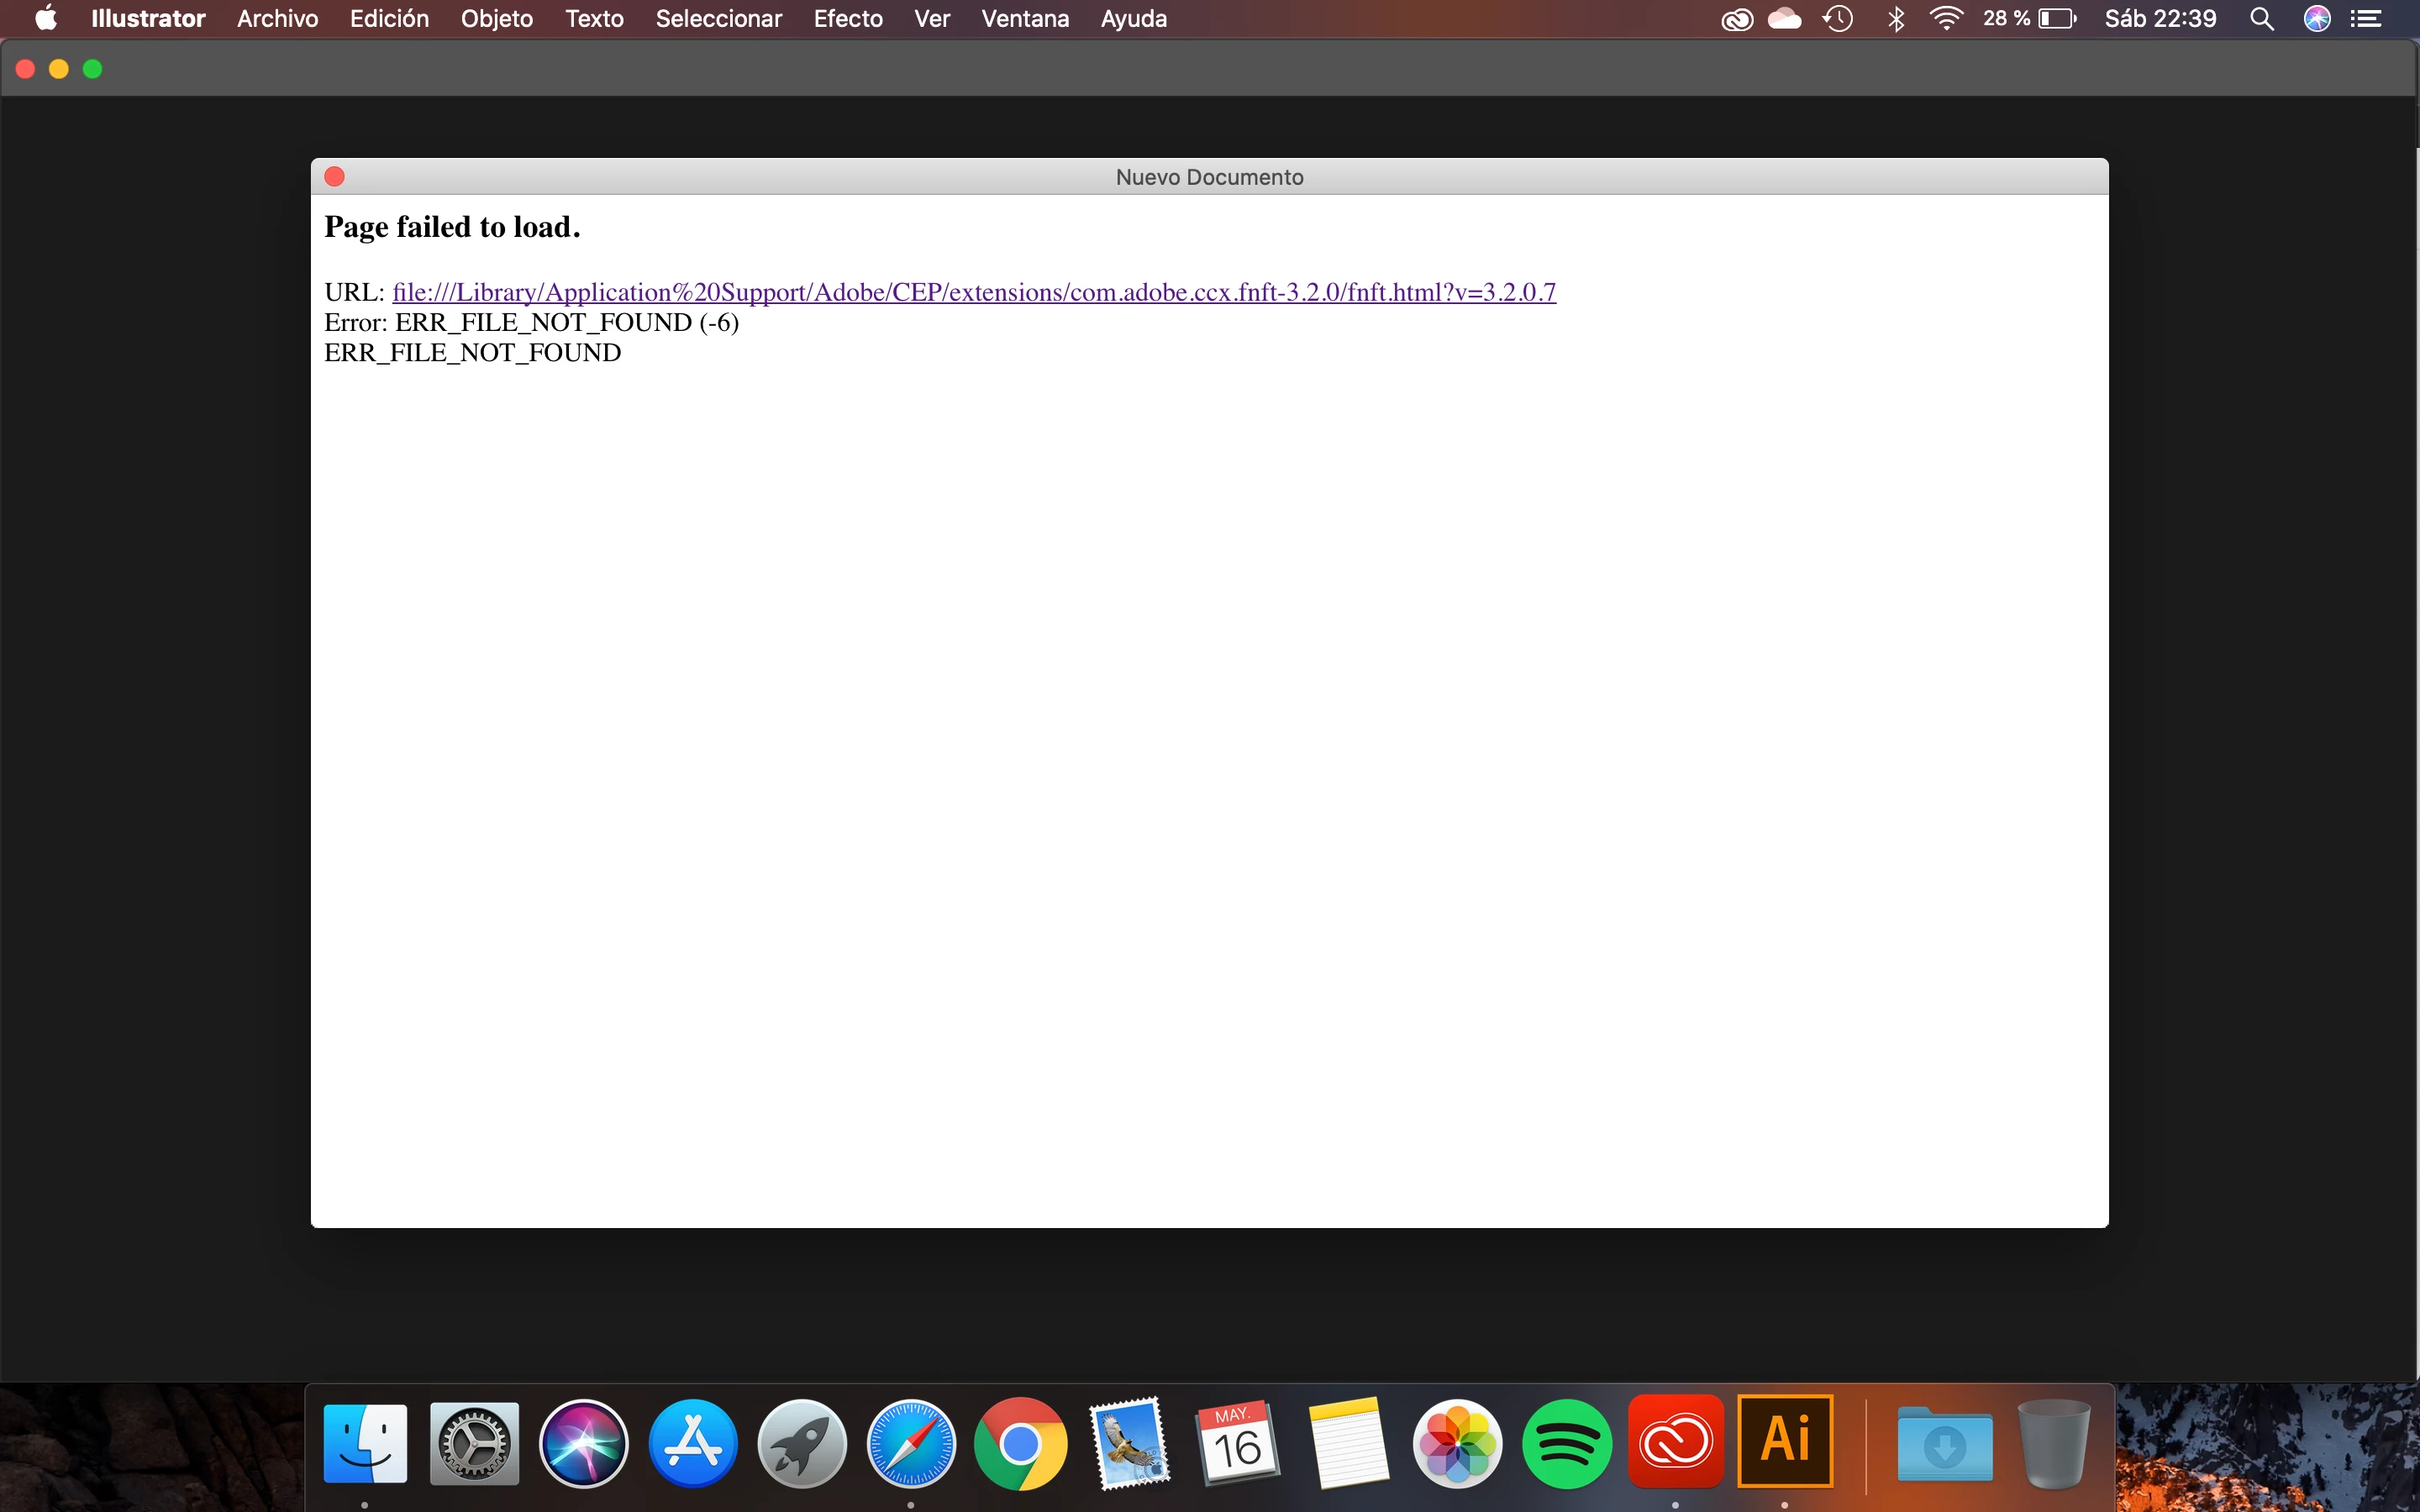This screenshot has width=2420, height=1512.
Task: Open the Efecto menu
Action: 847,19
